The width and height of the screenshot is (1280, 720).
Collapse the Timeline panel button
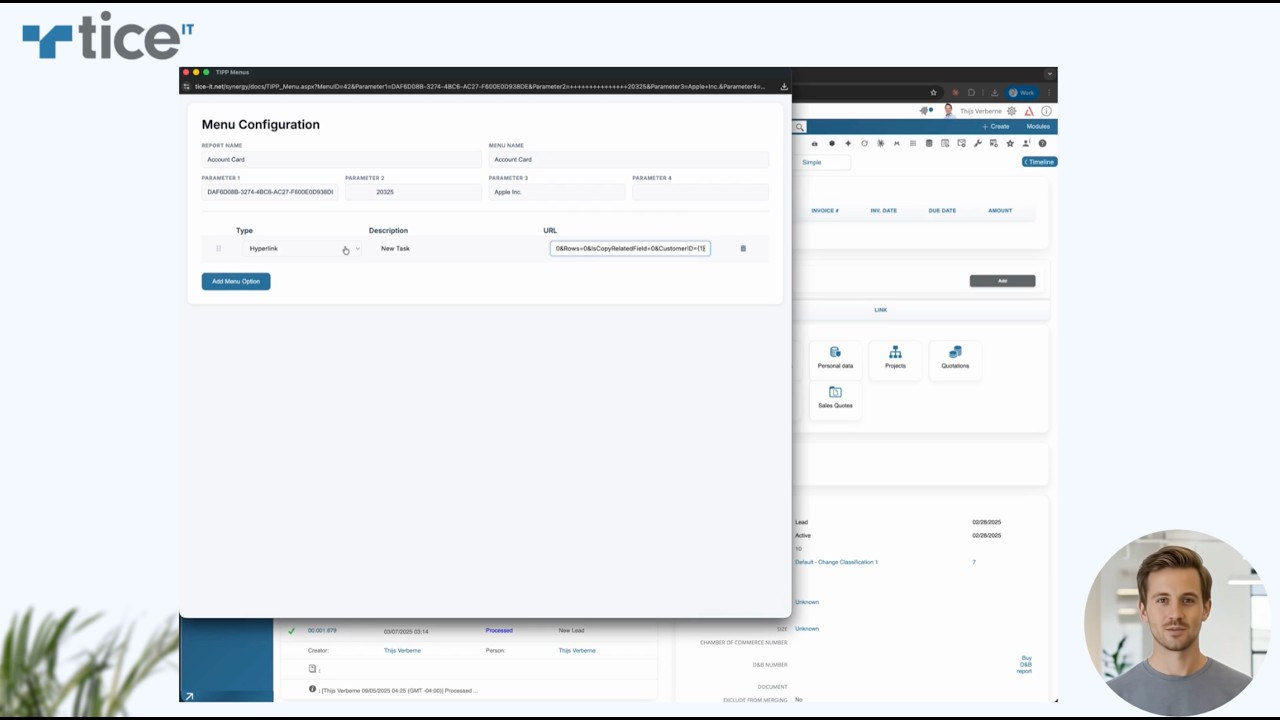pyautogui.click(x=1039, y=162)
